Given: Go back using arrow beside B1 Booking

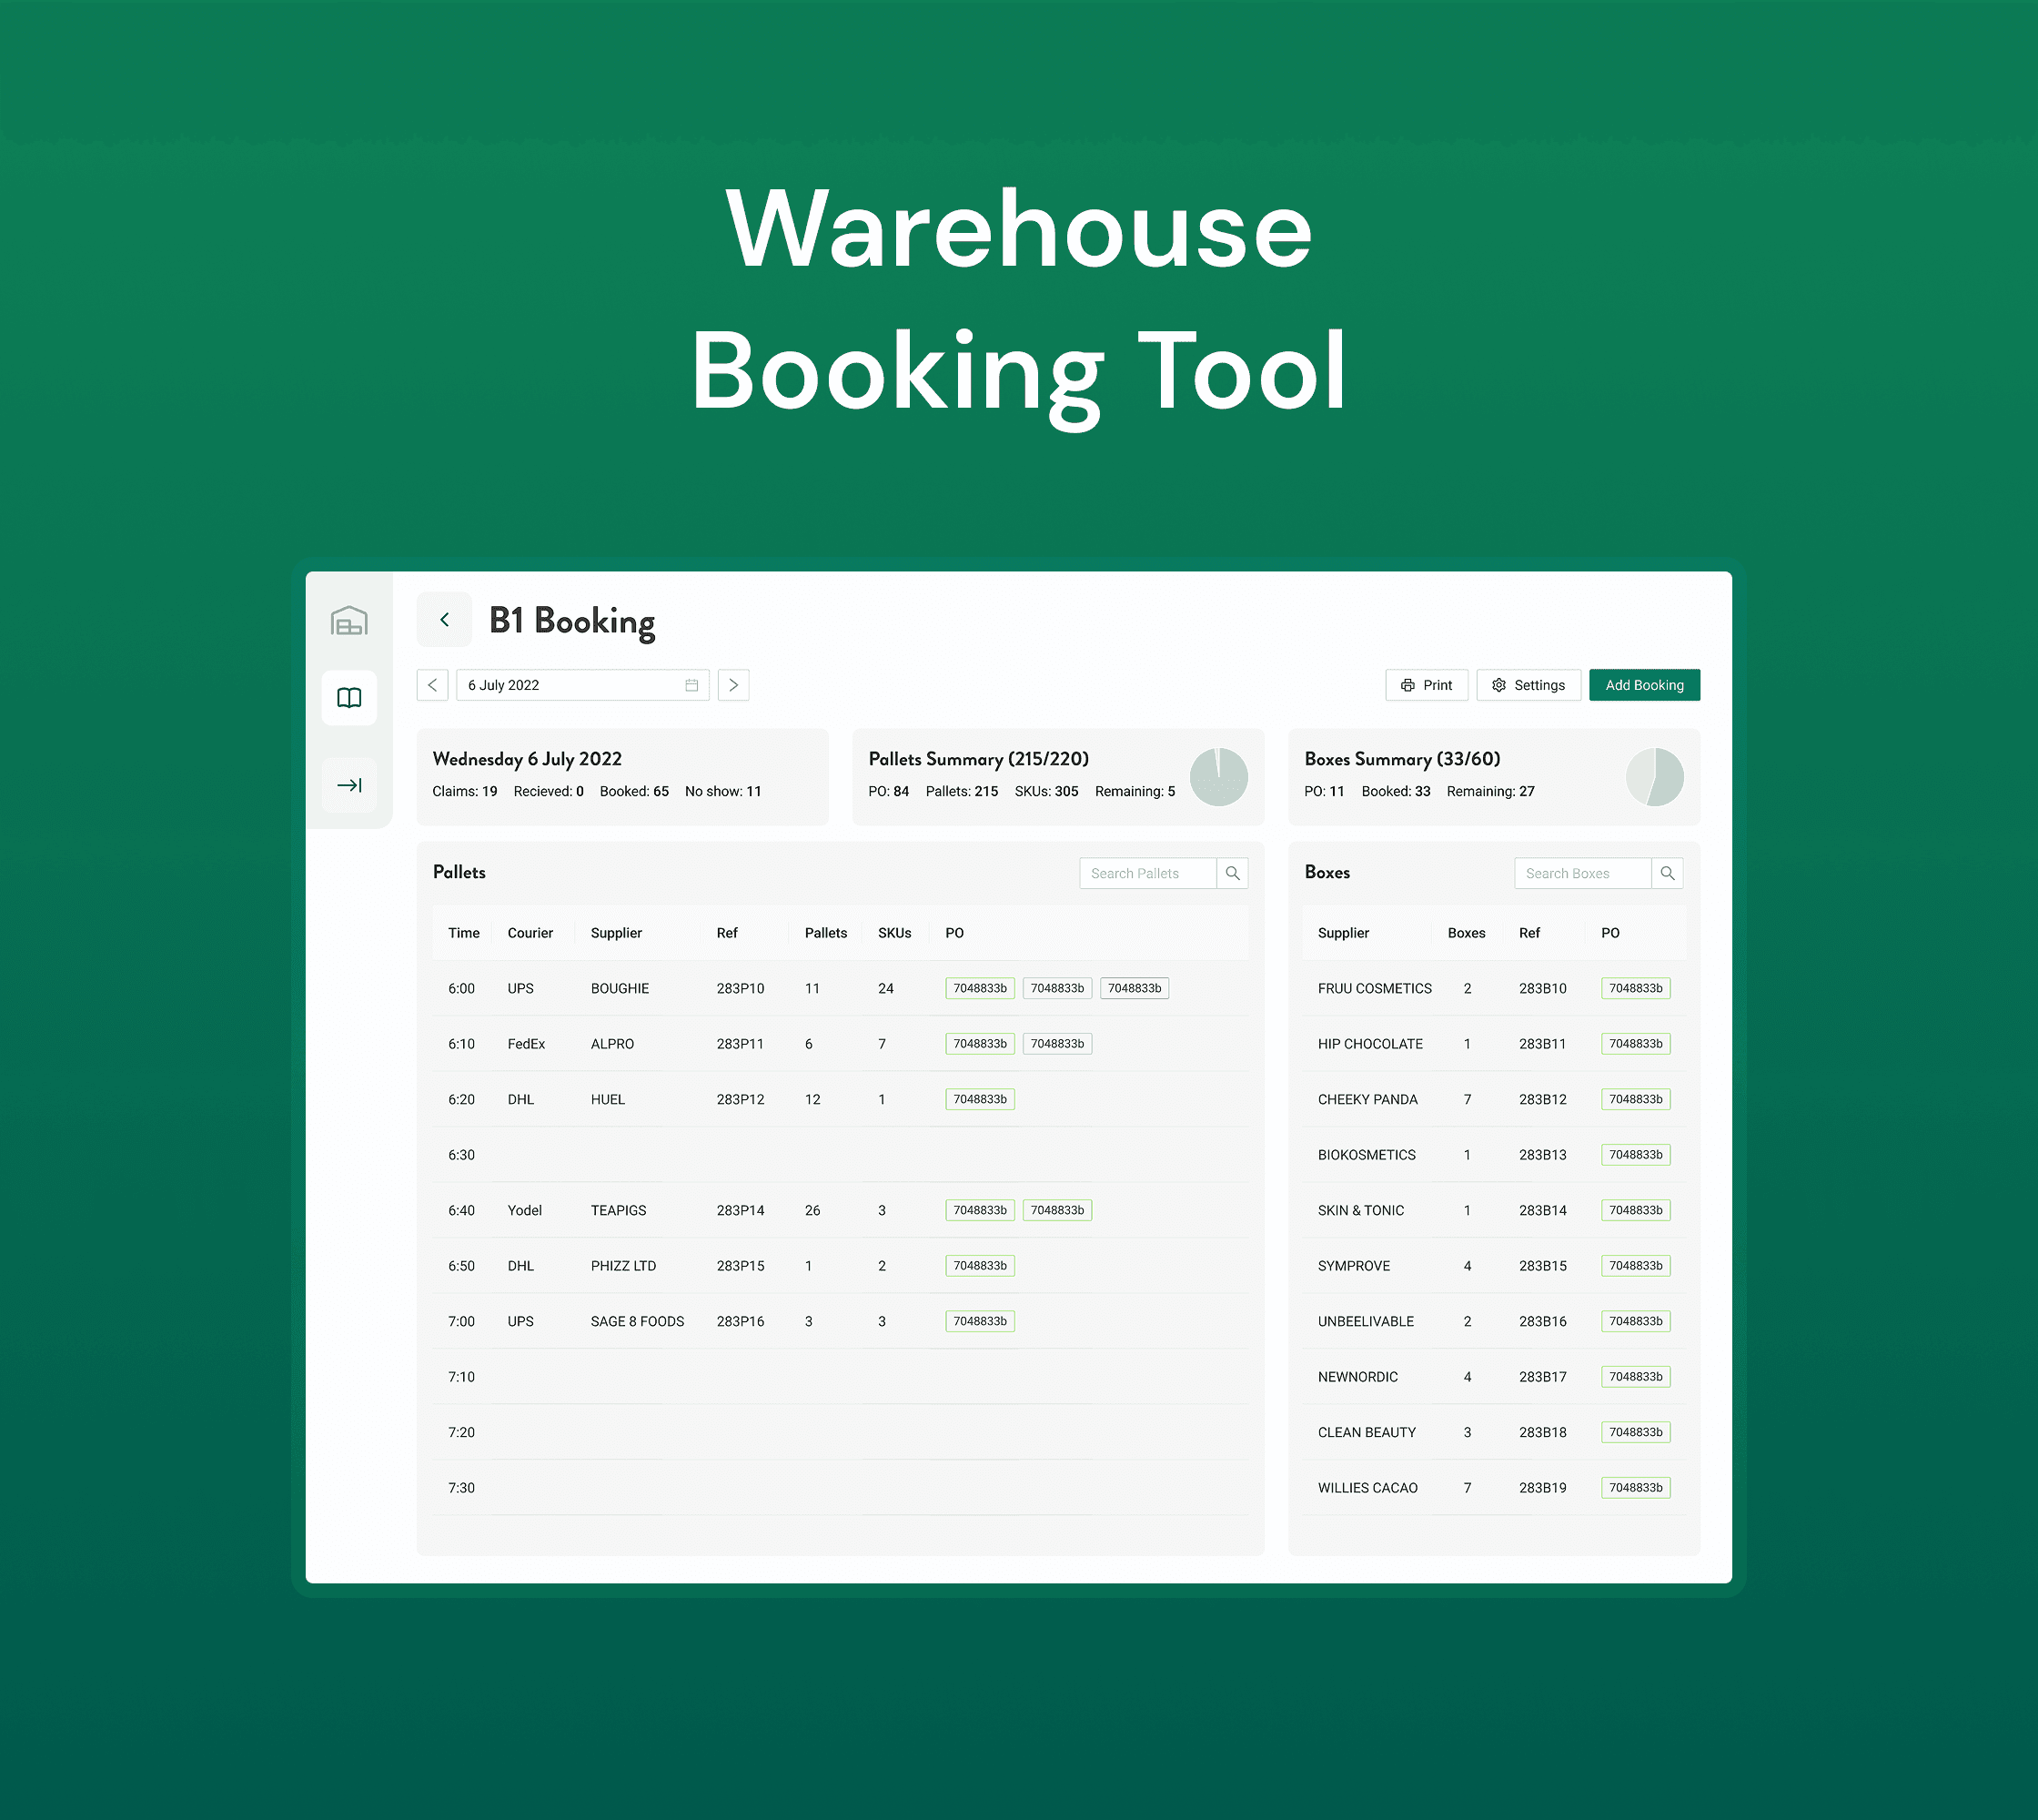Looking at the screenshot, I should coord(444,620).
